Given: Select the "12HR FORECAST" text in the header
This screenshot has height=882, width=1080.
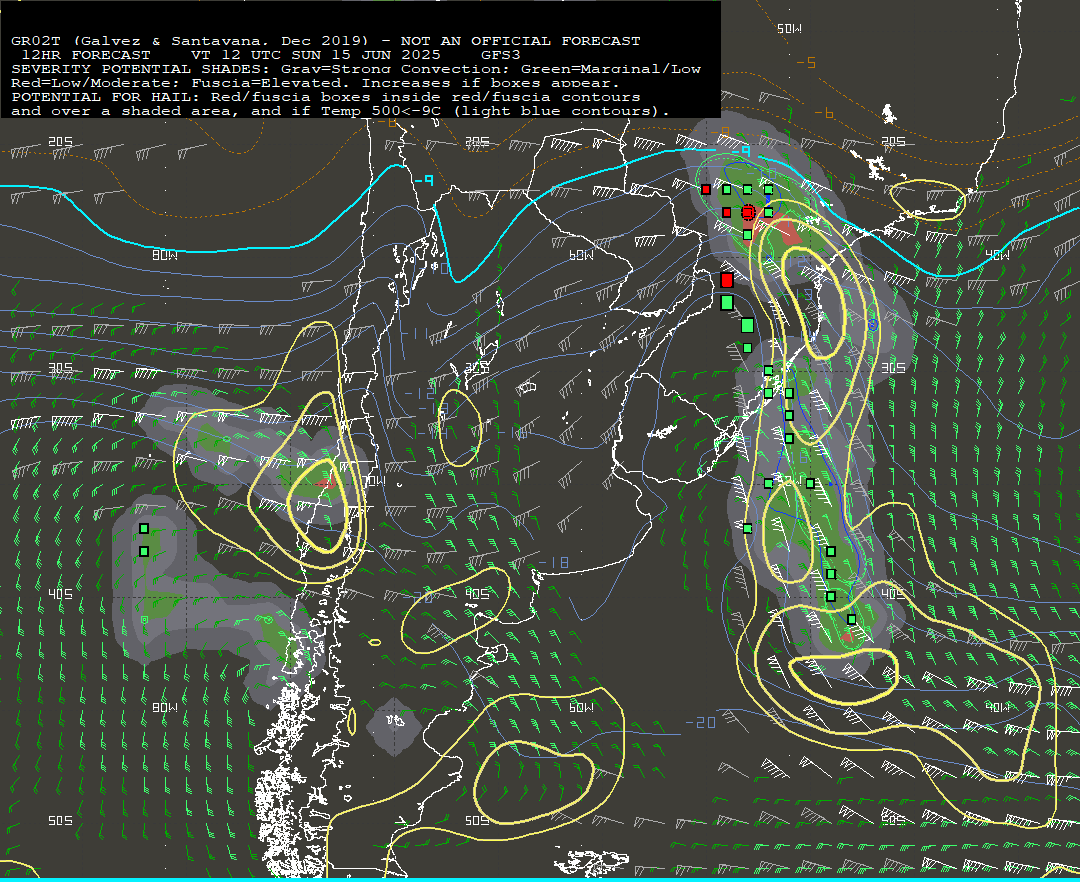Looking at the screenshot, I should (86, 55).
